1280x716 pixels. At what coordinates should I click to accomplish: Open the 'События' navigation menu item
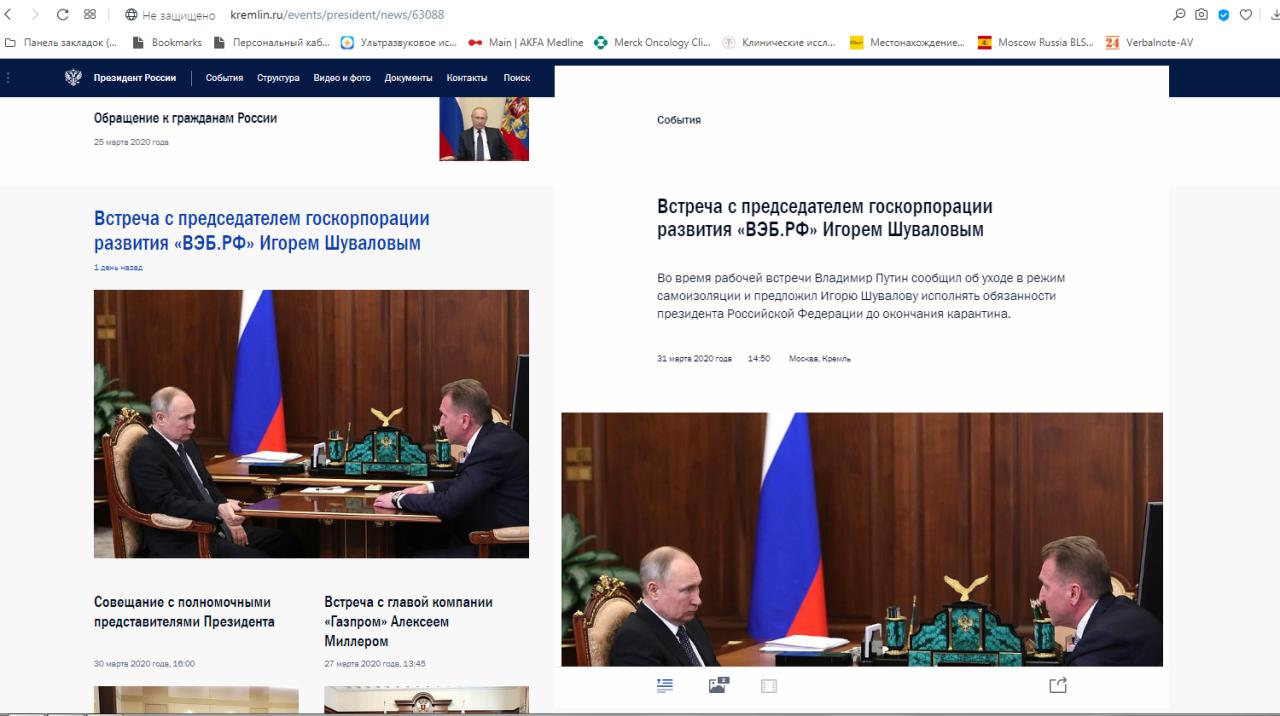tap(224, 78)
